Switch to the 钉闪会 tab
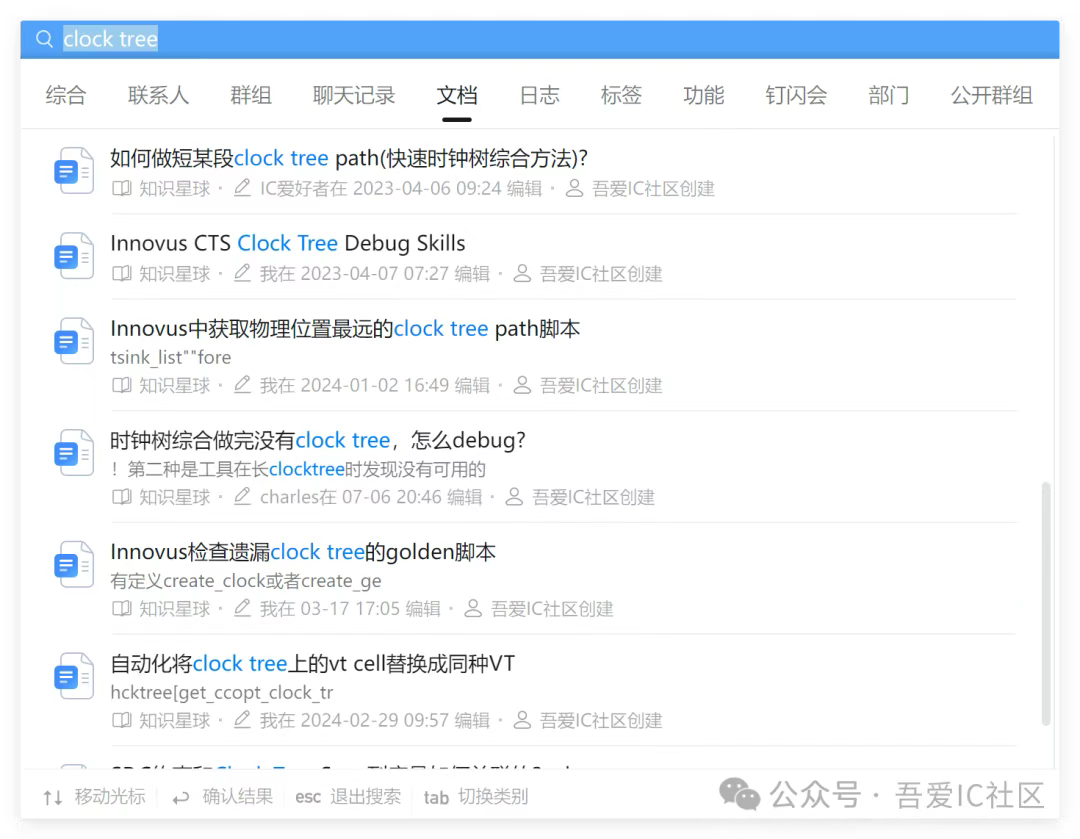The image size is (1080, 839). tap(796, 95)
